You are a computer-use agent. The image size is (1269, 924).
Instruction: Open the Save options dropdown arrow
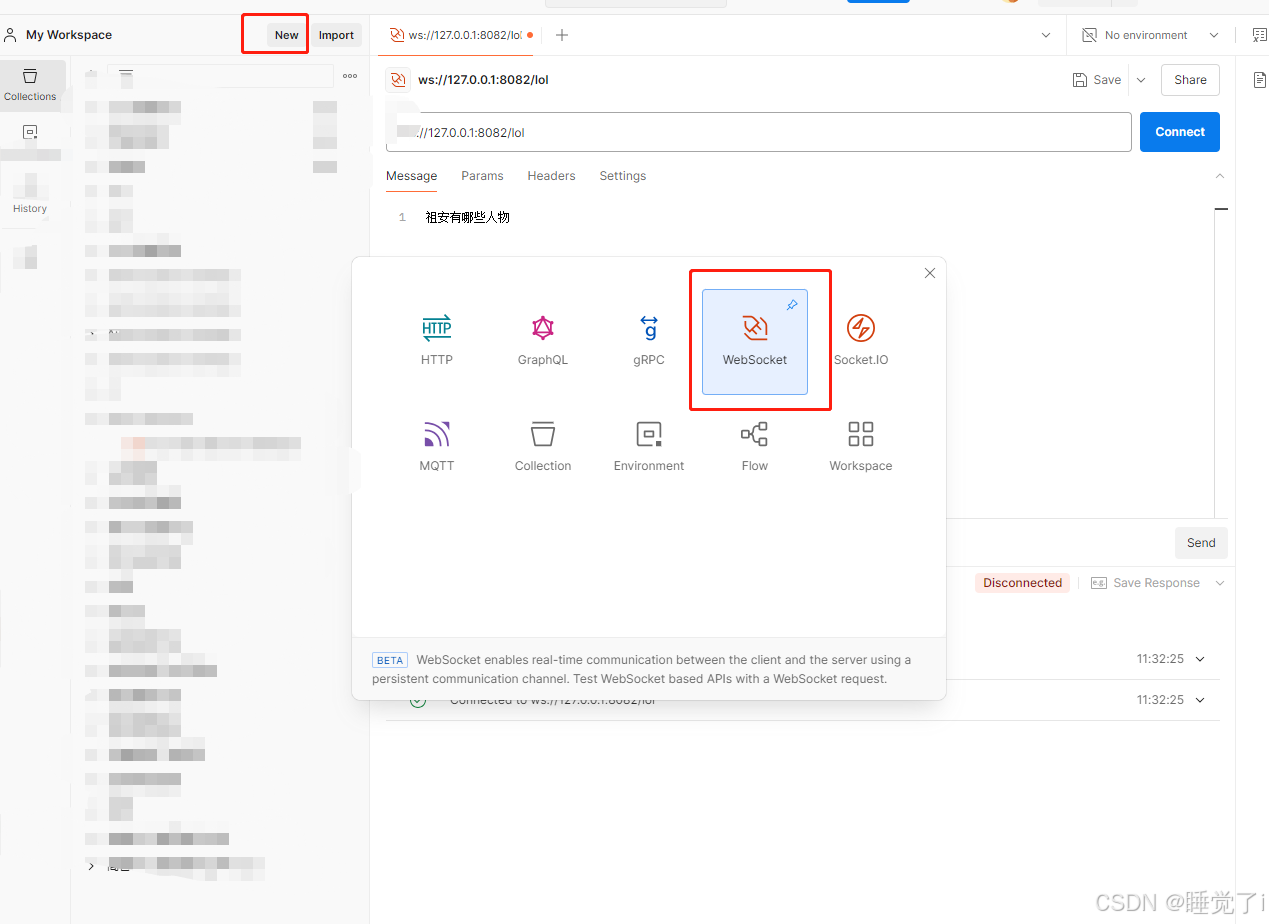1140,79
